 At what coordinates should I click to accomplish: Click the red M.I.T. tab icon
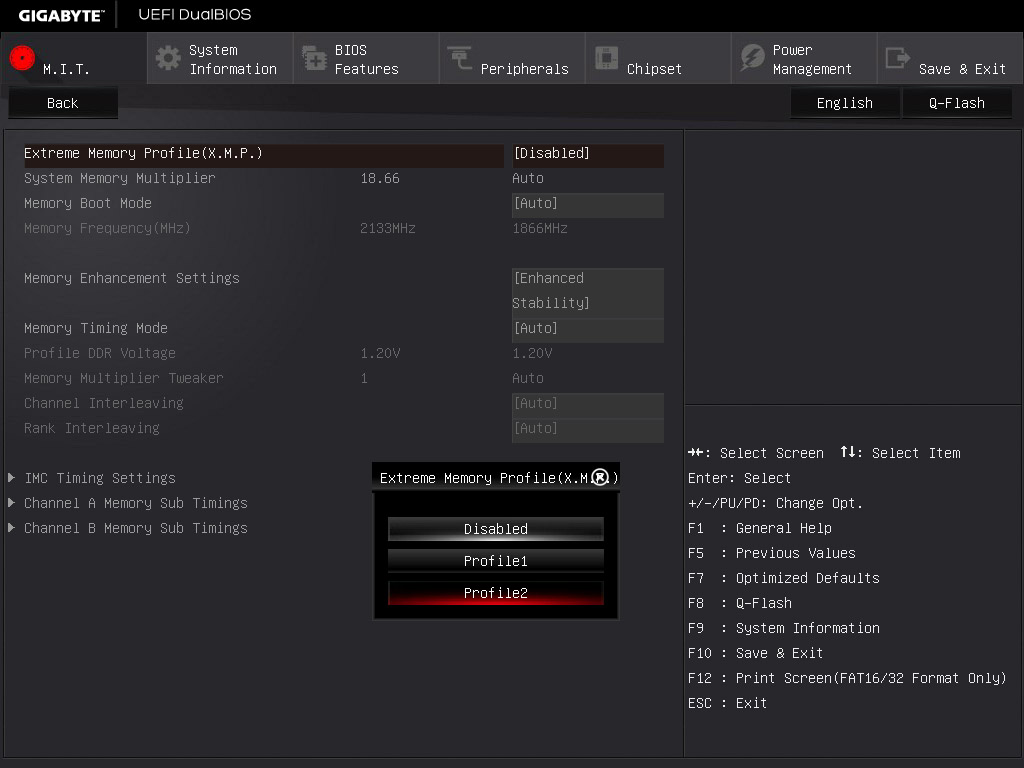coord(22,58)
